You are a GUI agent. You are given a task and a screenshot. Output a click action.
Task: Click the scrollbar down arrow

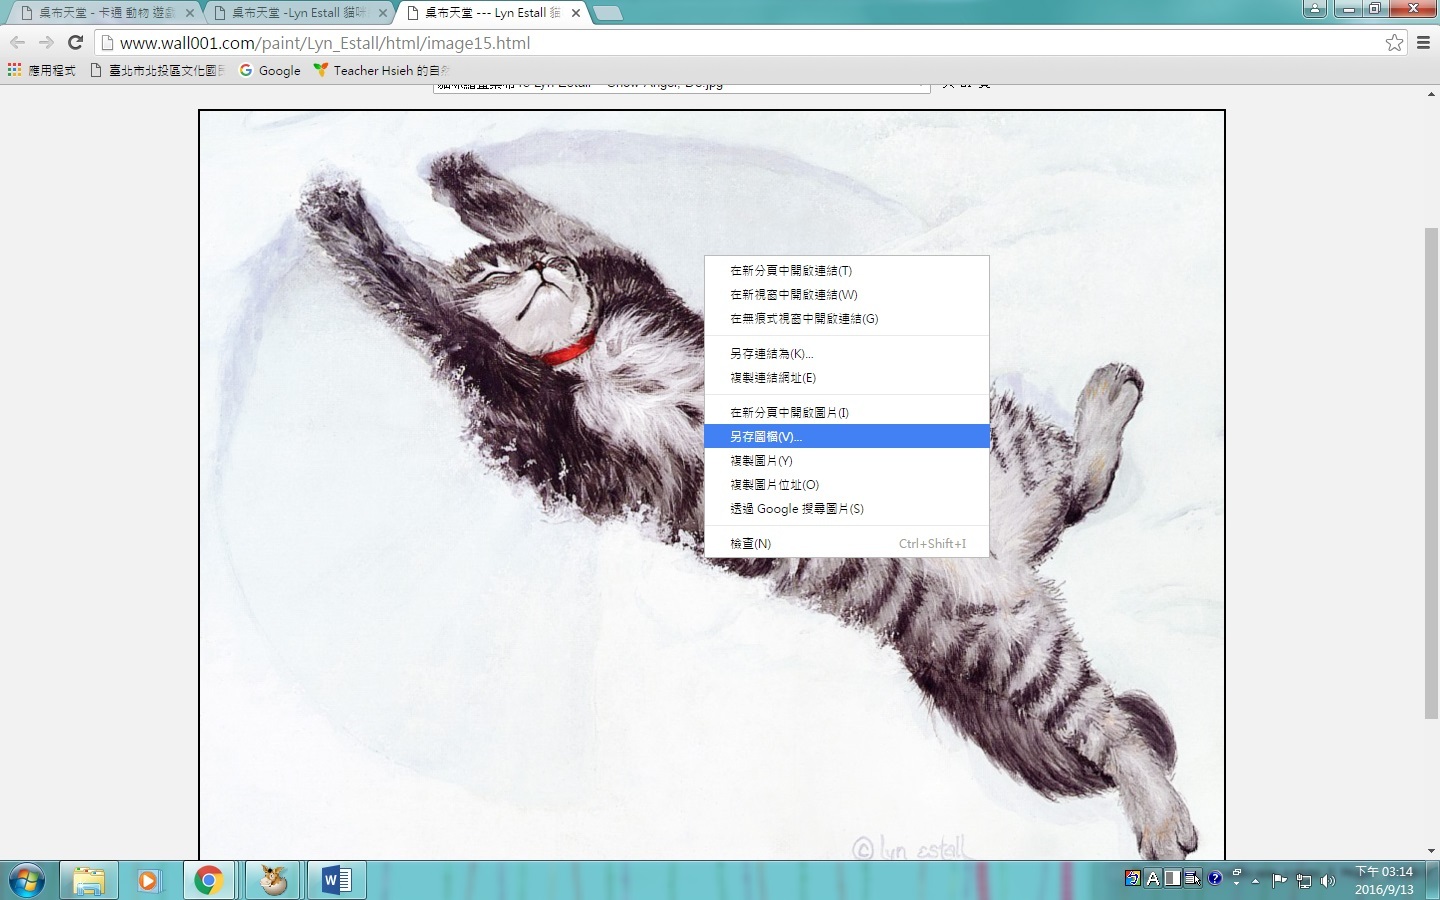1431,851
